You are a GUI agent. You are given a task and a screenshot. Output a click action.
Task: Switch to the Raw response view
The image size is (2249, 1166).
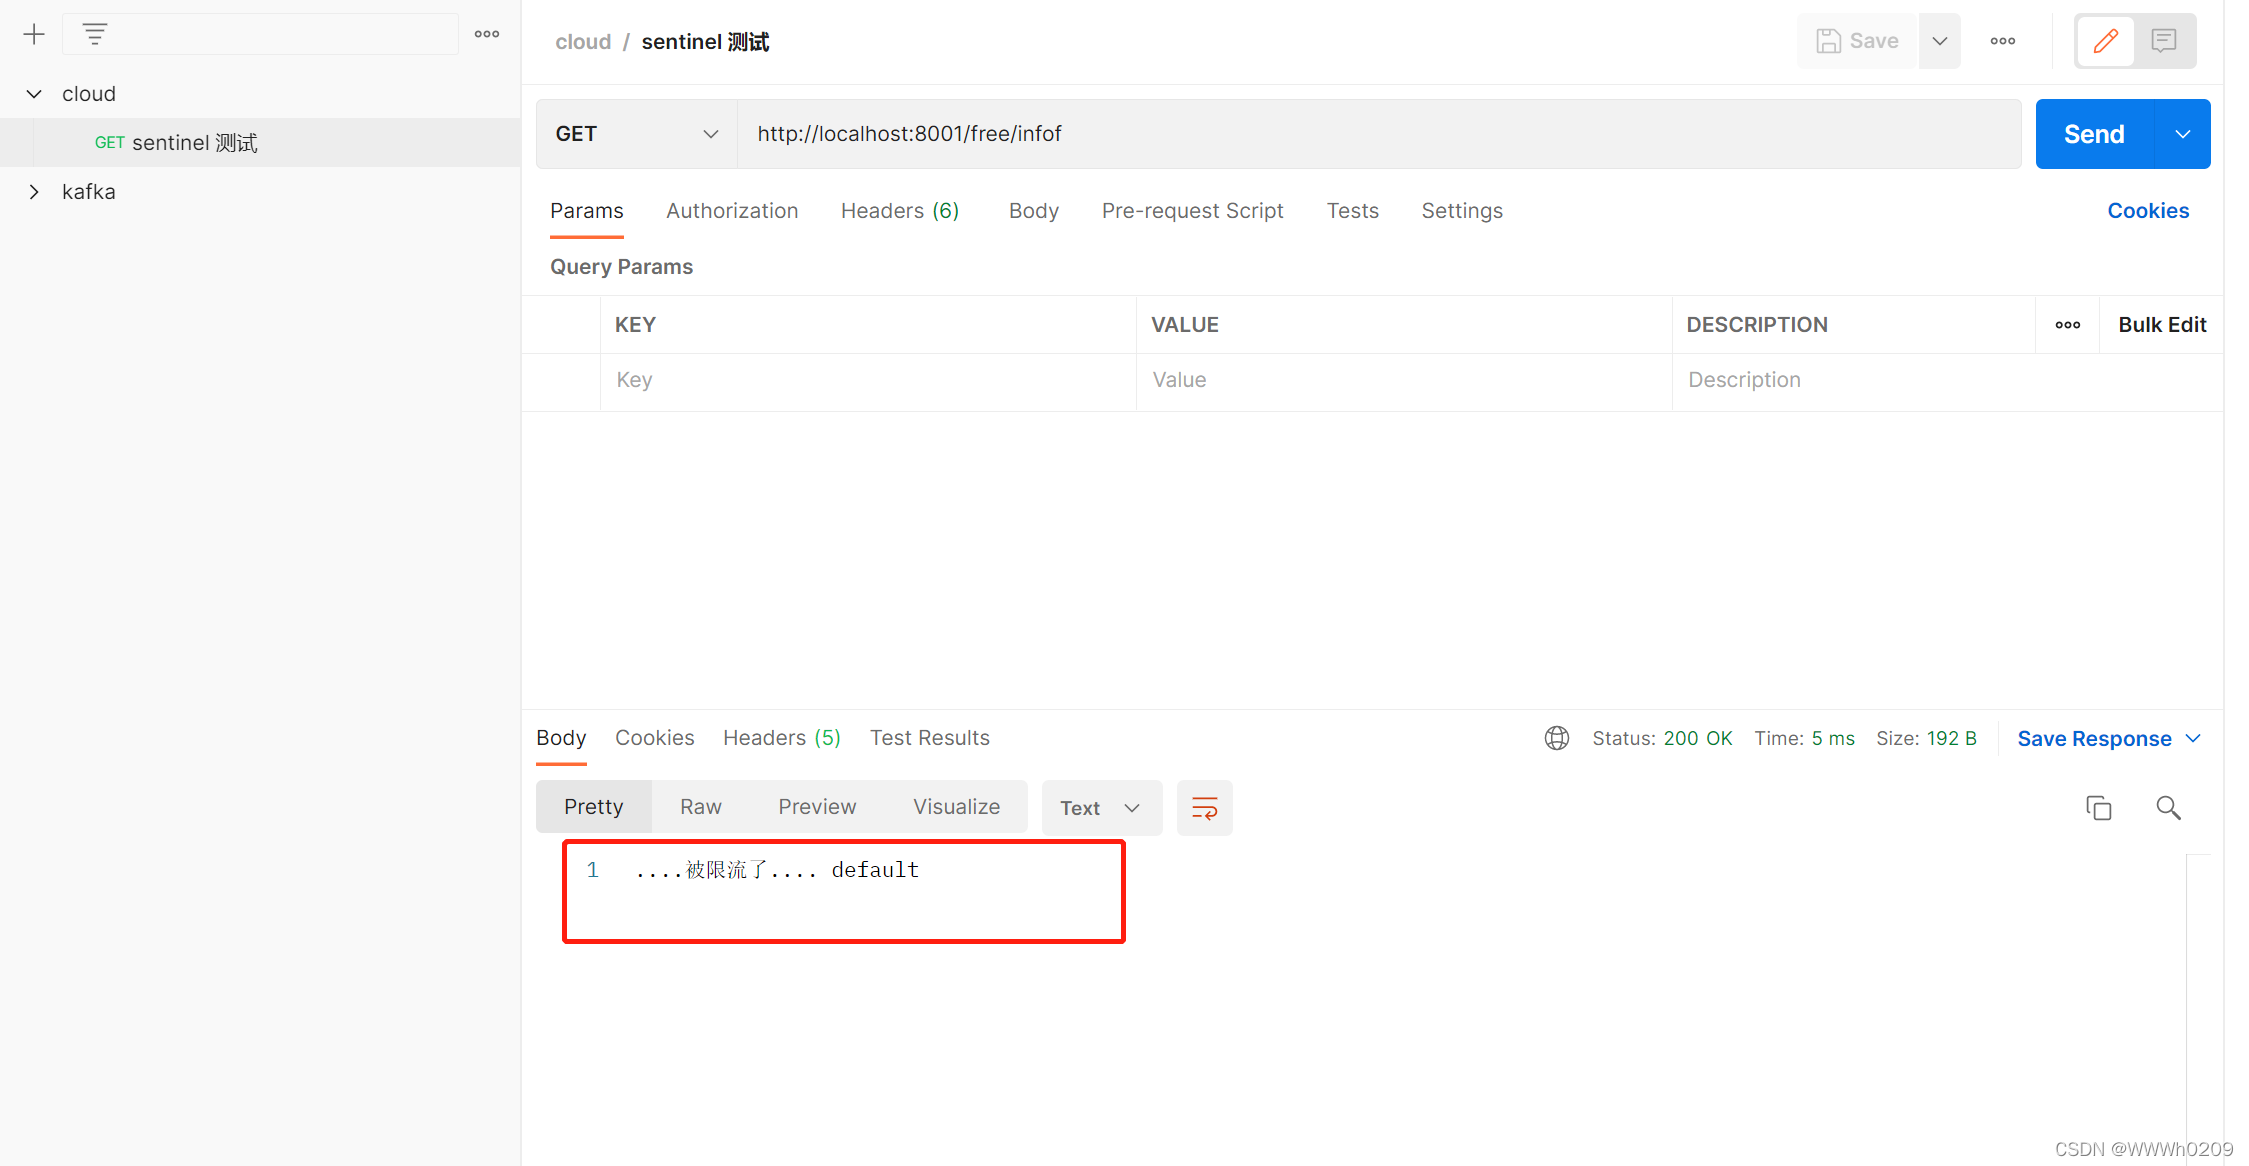click(700, 807)
